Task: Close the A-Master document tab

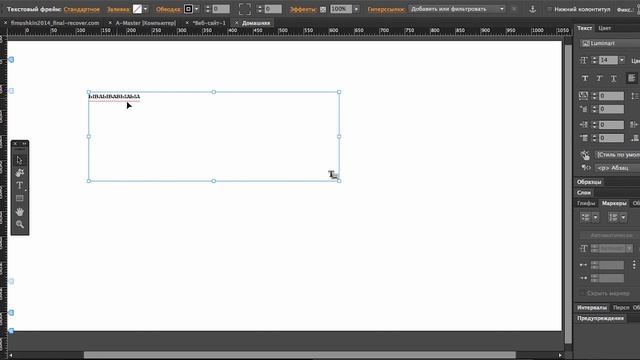Action: (x=110, y=23)
